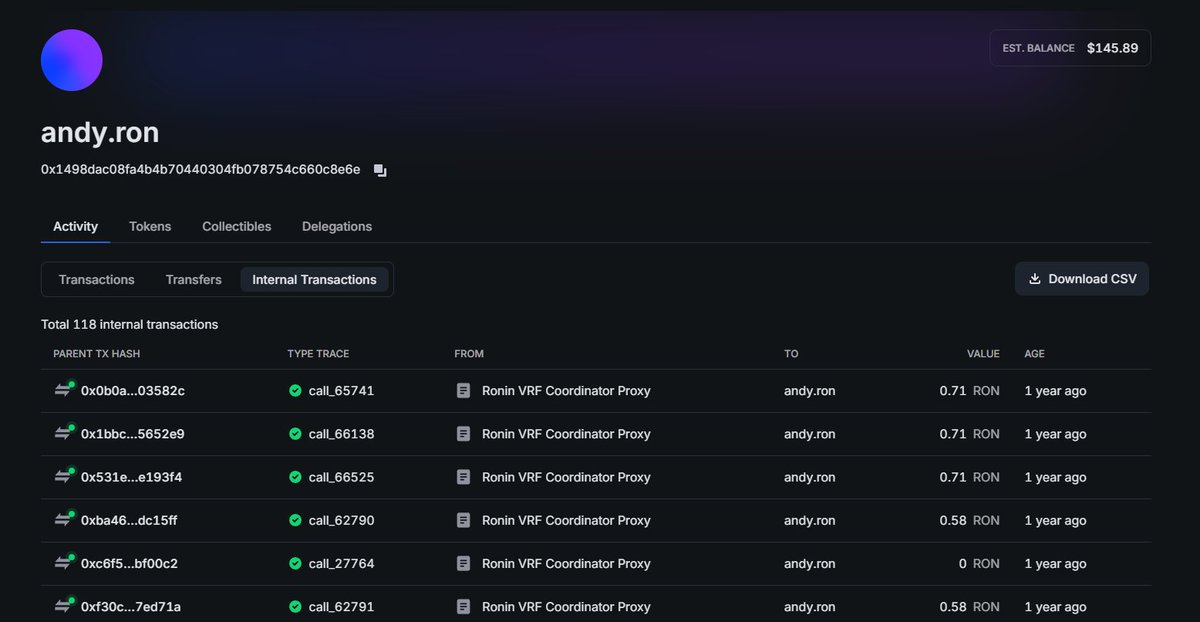Click the TYPE TRACE column header
This screenshot has height=622, width=1200.
pyautogui.click(x=318, y=354)
